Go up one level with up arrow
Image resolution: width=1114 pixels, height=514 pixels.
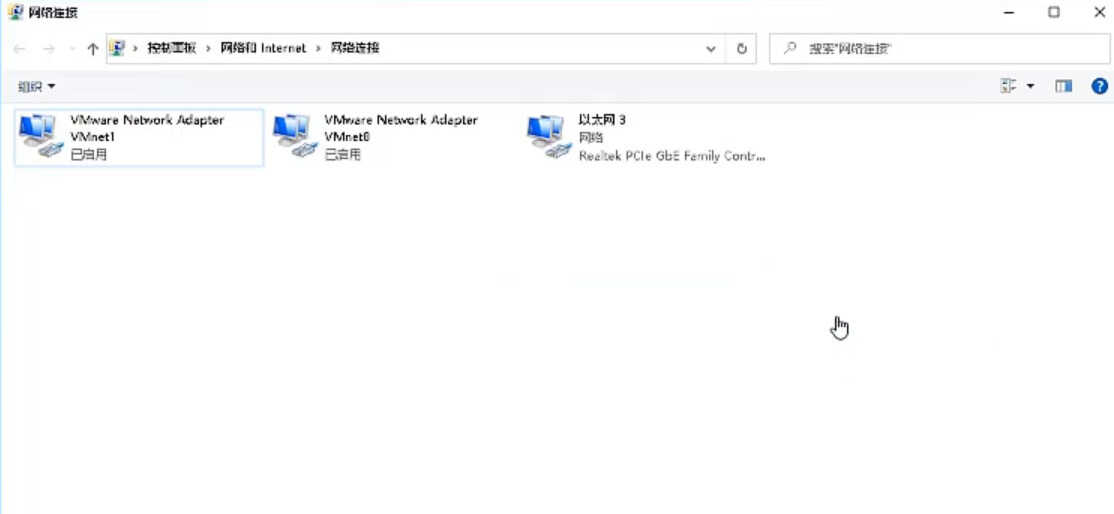92,48
